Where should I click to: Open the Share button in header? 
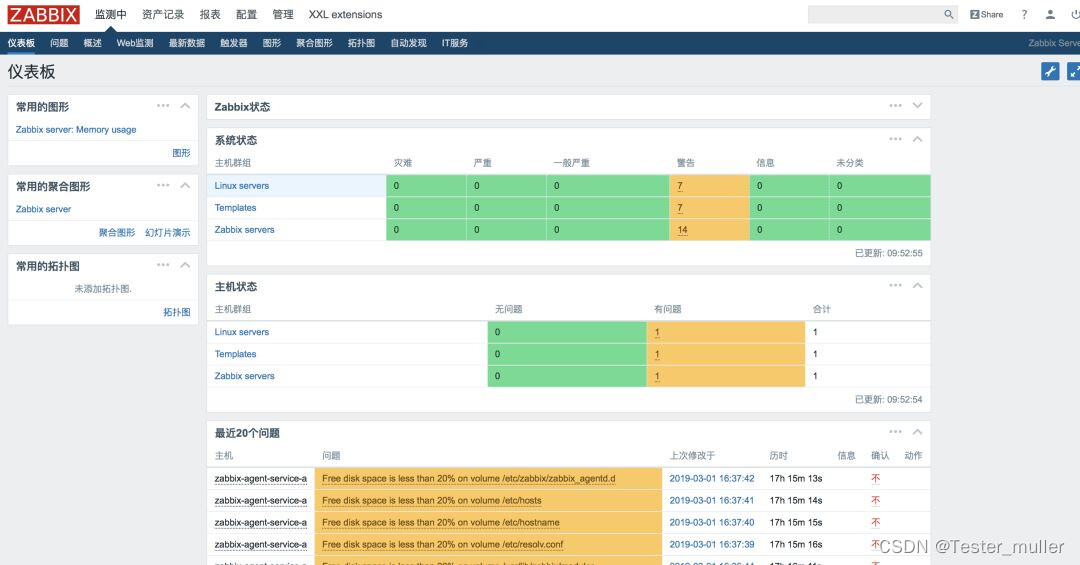(x=986, y=14)
